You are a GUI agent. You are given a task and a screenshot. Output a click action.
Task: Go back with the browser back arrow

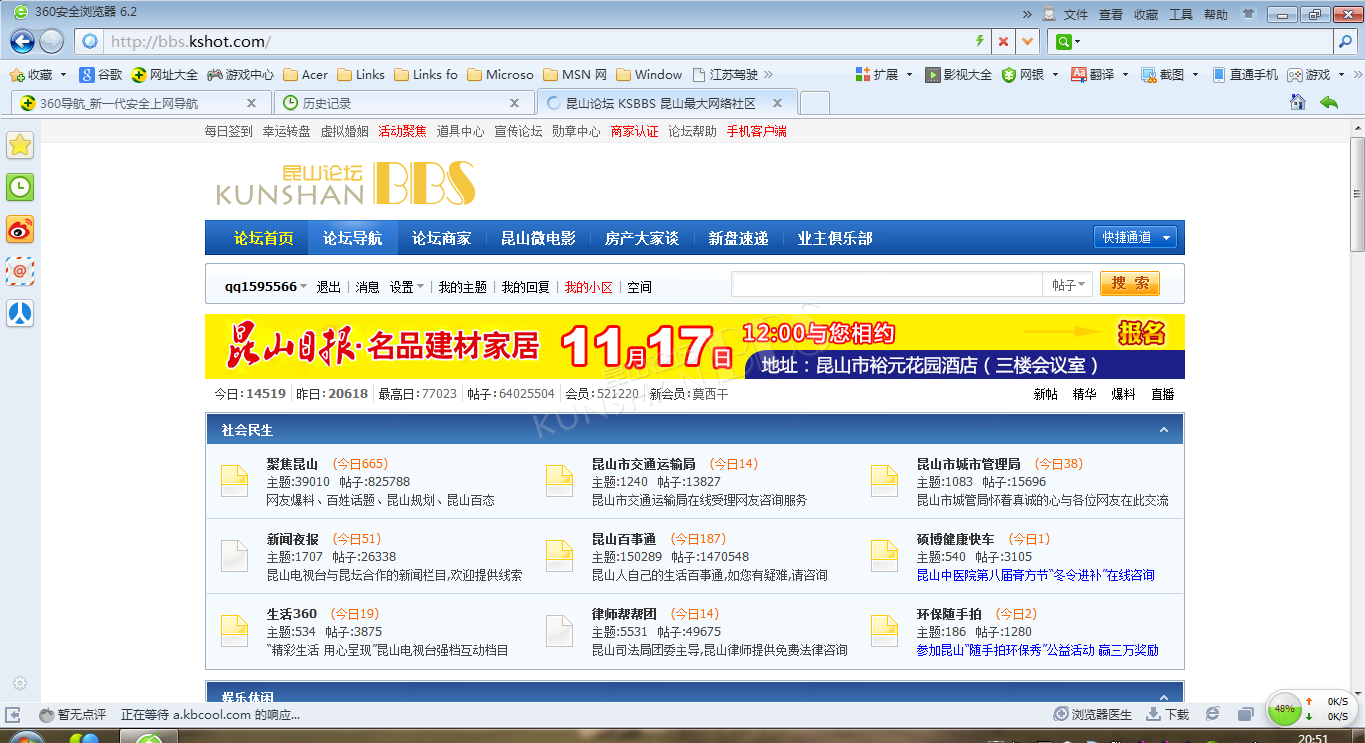coord(22,41)
